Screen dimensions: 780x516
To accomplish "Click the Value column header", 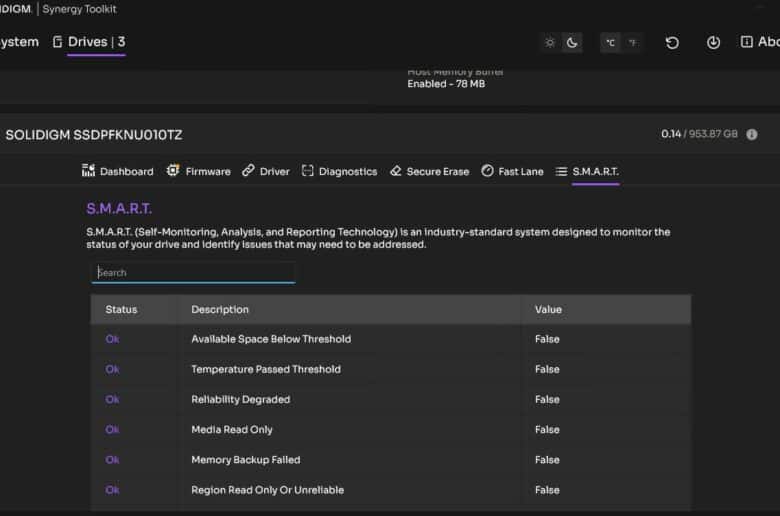I will 548,310.
